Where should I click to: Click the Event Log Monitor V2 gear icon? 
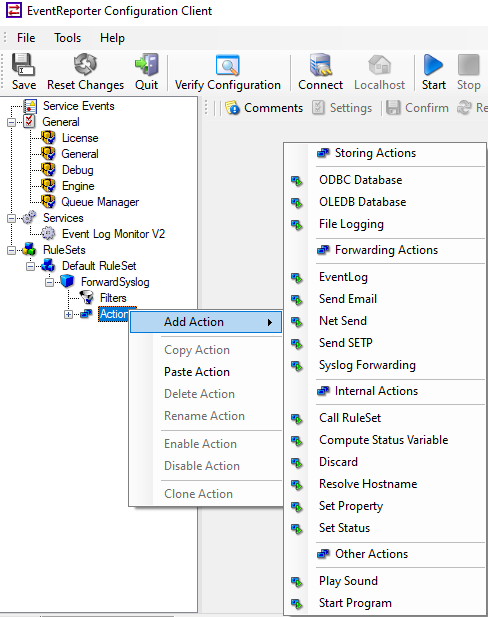click(x=48, y=233)
